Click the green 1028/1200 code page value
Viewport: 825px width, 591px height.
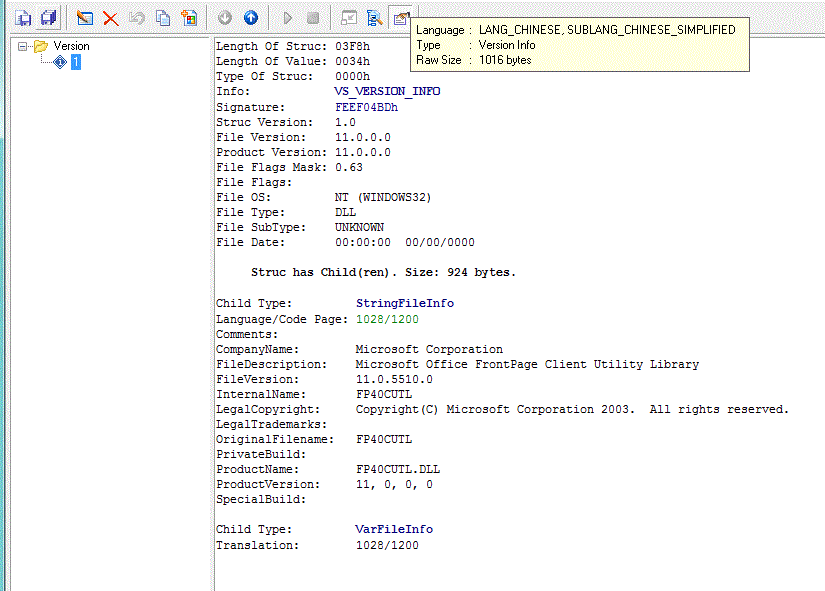[x=387, y=319]
